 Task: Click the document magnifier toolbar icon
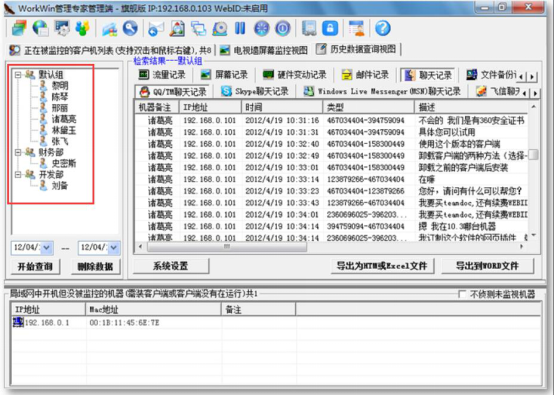click(x=177, y=28)
